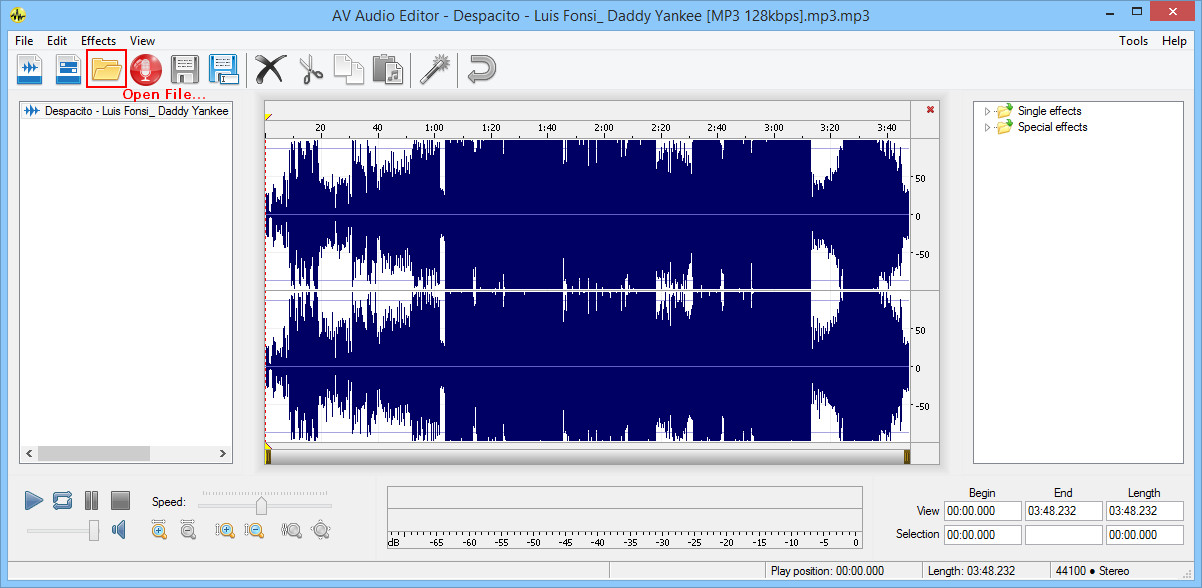
Task: Apply effects with the magic wand icon
Action: tap(434, 69)
